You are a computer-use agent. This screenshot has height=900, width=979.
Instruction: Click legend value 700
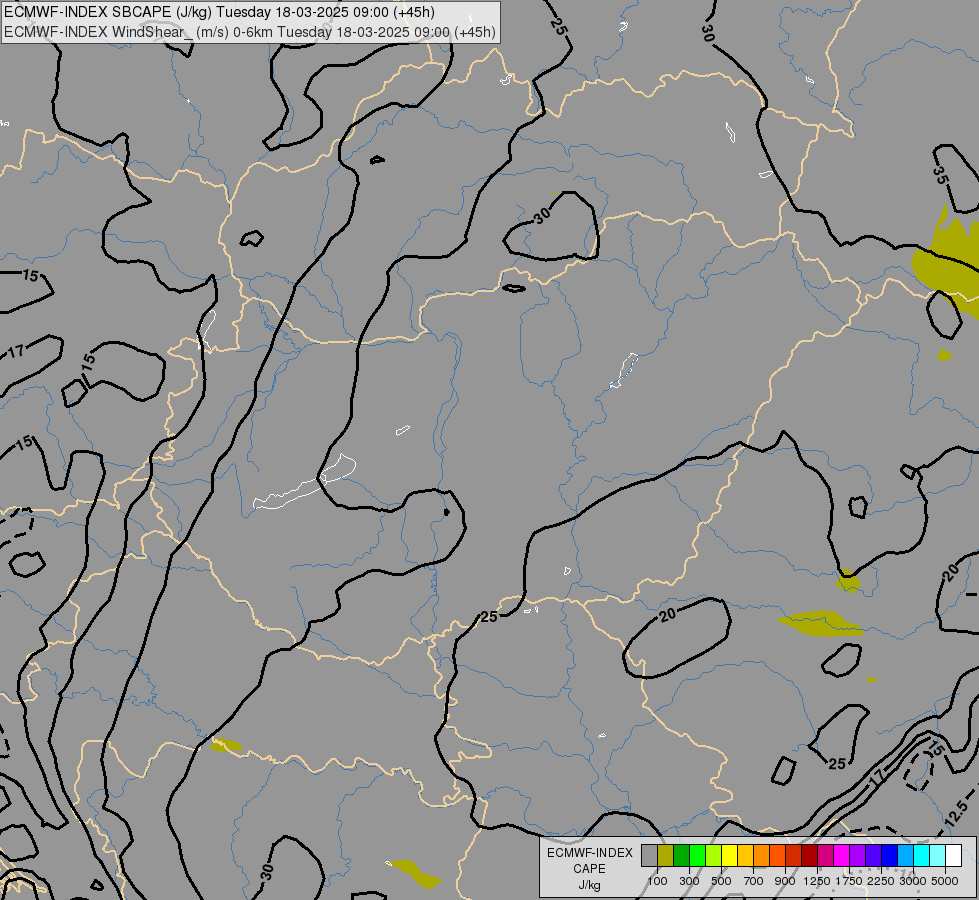[x=754, y=881]
